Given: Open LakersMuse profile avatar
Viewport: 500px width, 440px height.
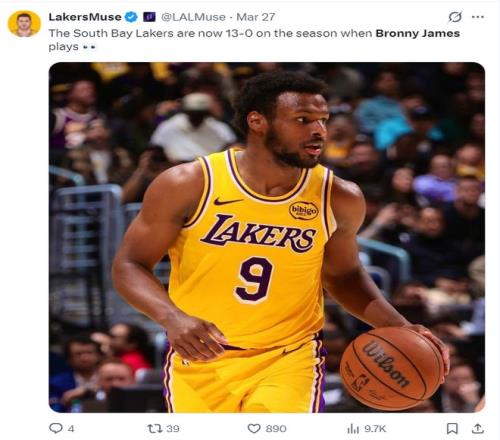Looking at the screenshot, I should [x=24, y=24].
